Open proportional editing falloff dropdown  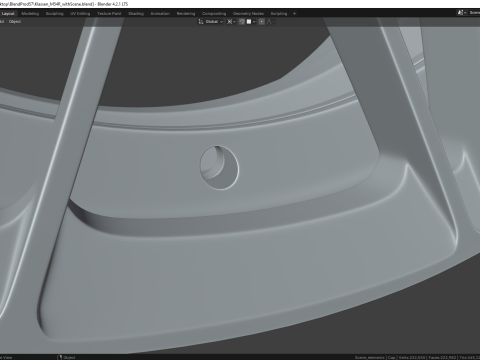pos(270,22)
